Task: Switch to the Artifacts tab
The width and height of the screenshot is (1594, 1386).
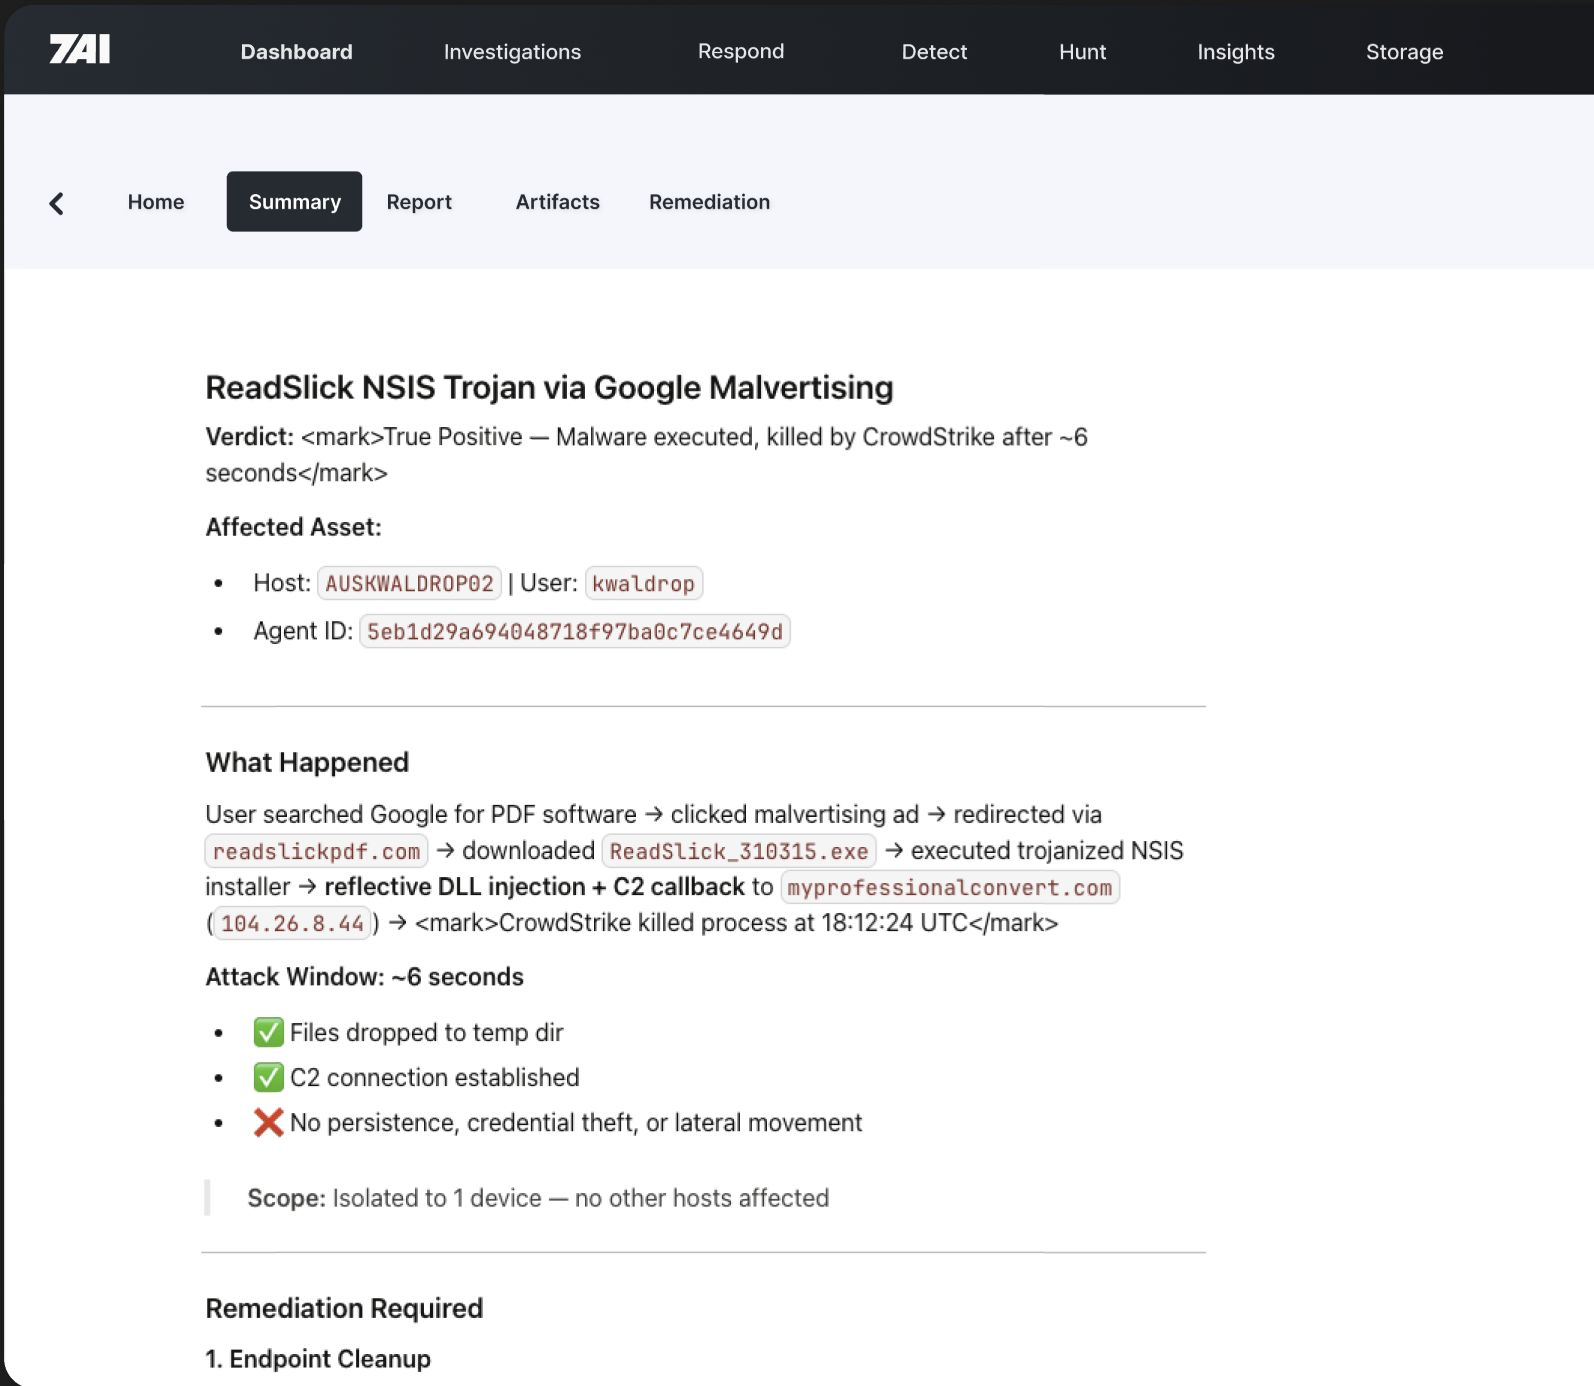Action: pyautogui.click(x=557, y=202)
